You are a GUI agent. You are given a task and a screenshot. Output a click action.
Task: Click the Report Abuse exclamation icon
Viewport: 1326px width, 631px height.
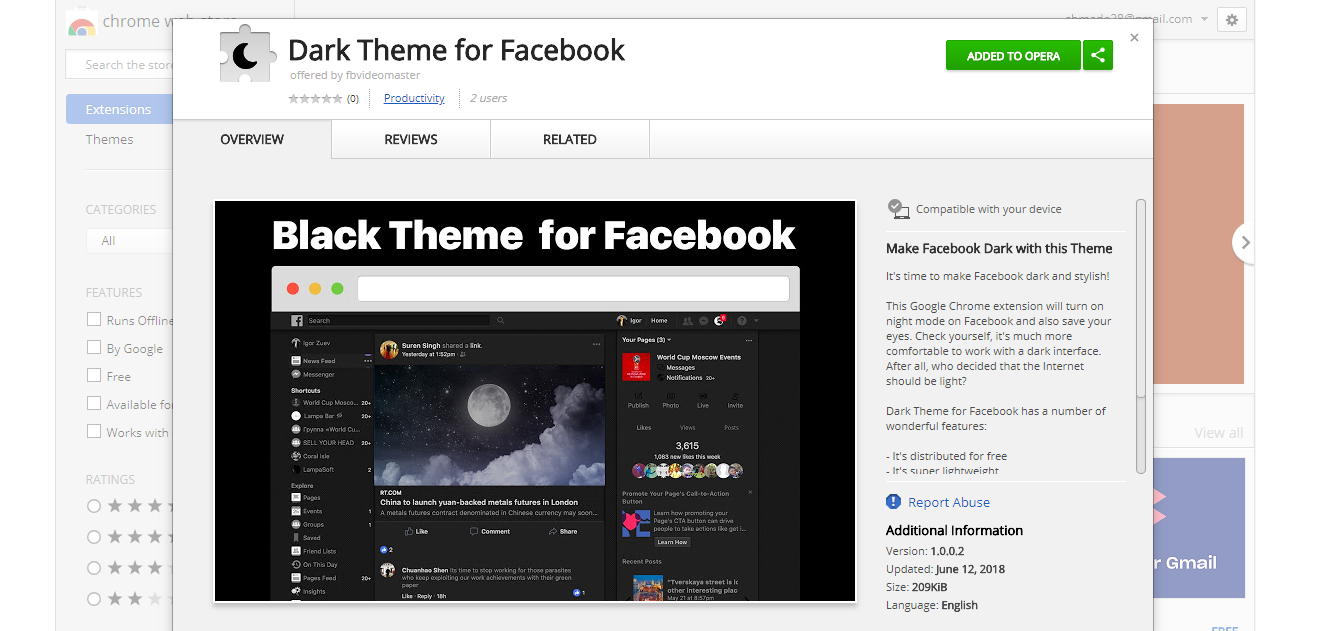(893, 502)
